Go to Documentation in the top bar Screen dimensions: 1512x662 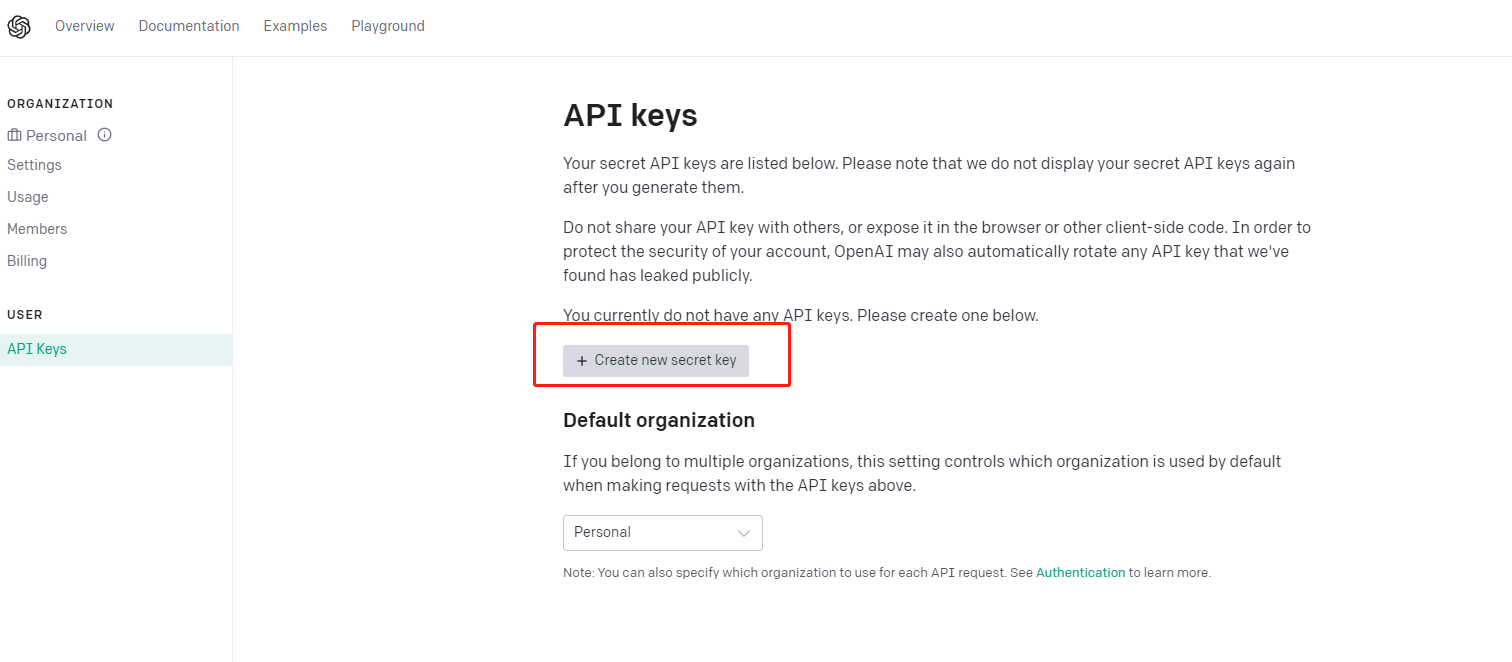[189, 26]
